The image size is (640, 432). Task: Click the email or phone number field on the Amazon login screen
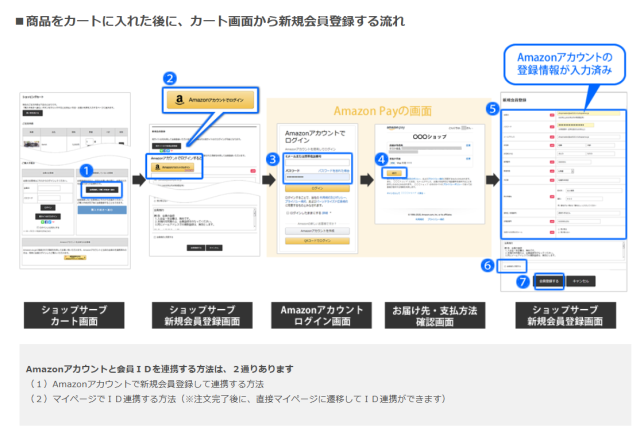317,163
